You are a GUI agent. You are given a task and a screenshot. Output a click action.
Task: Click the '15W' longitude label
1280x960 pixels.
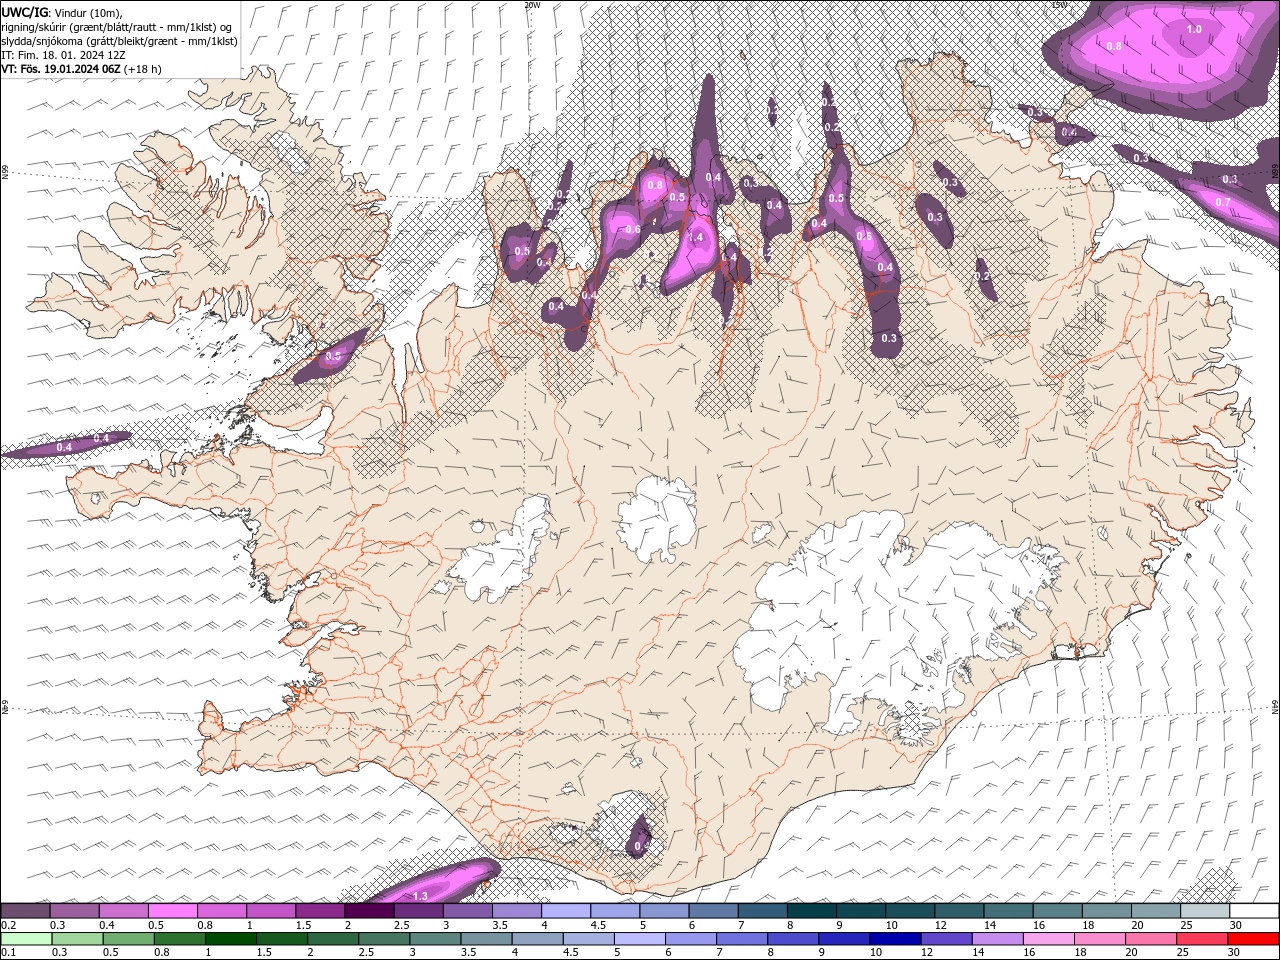(1060, 4)
